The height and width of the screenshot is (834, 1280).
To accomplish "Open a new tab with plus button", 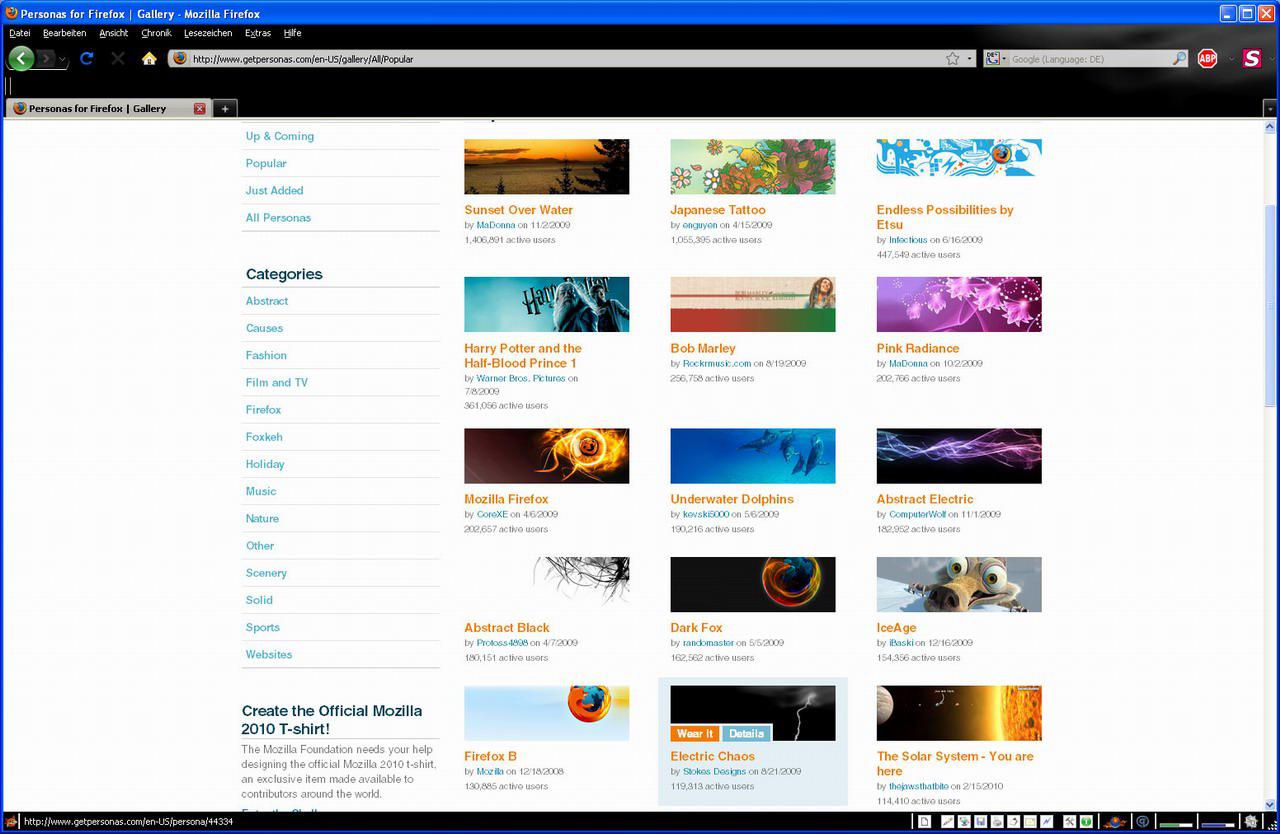I will click(x=225, y=108).
